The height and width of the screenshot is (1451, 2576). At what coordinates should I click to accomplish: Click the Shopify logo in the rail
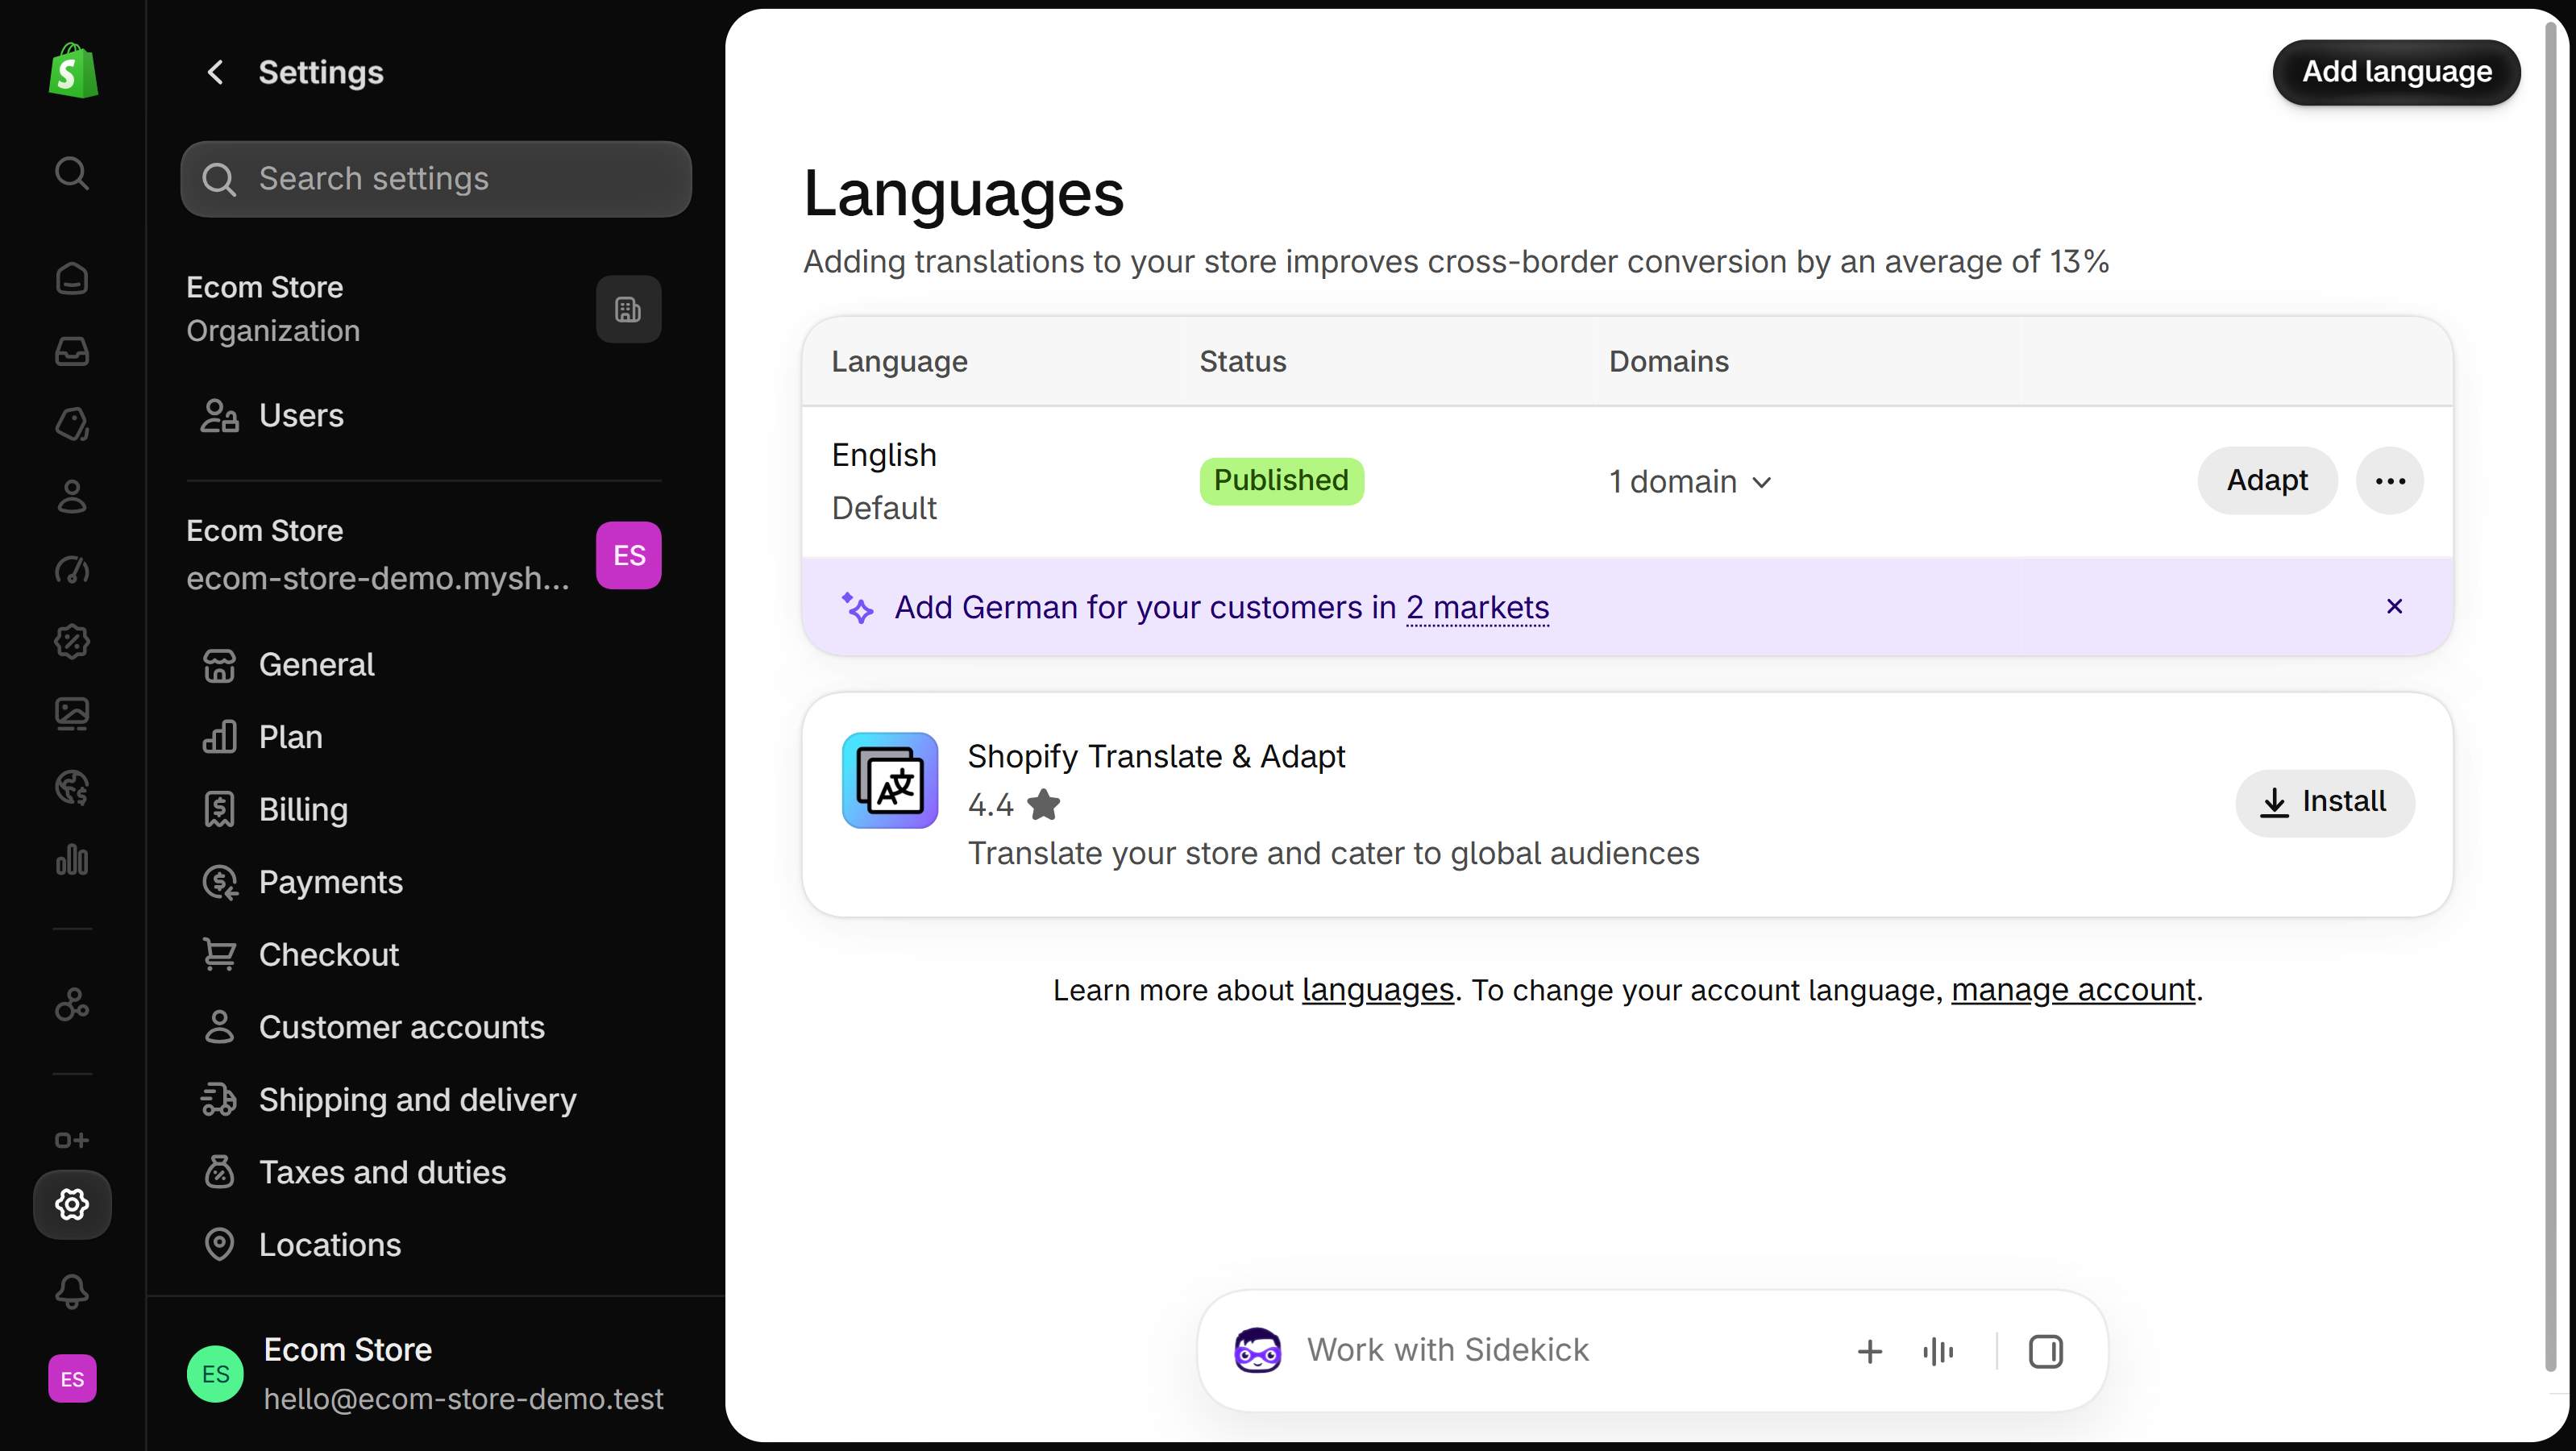73,71
